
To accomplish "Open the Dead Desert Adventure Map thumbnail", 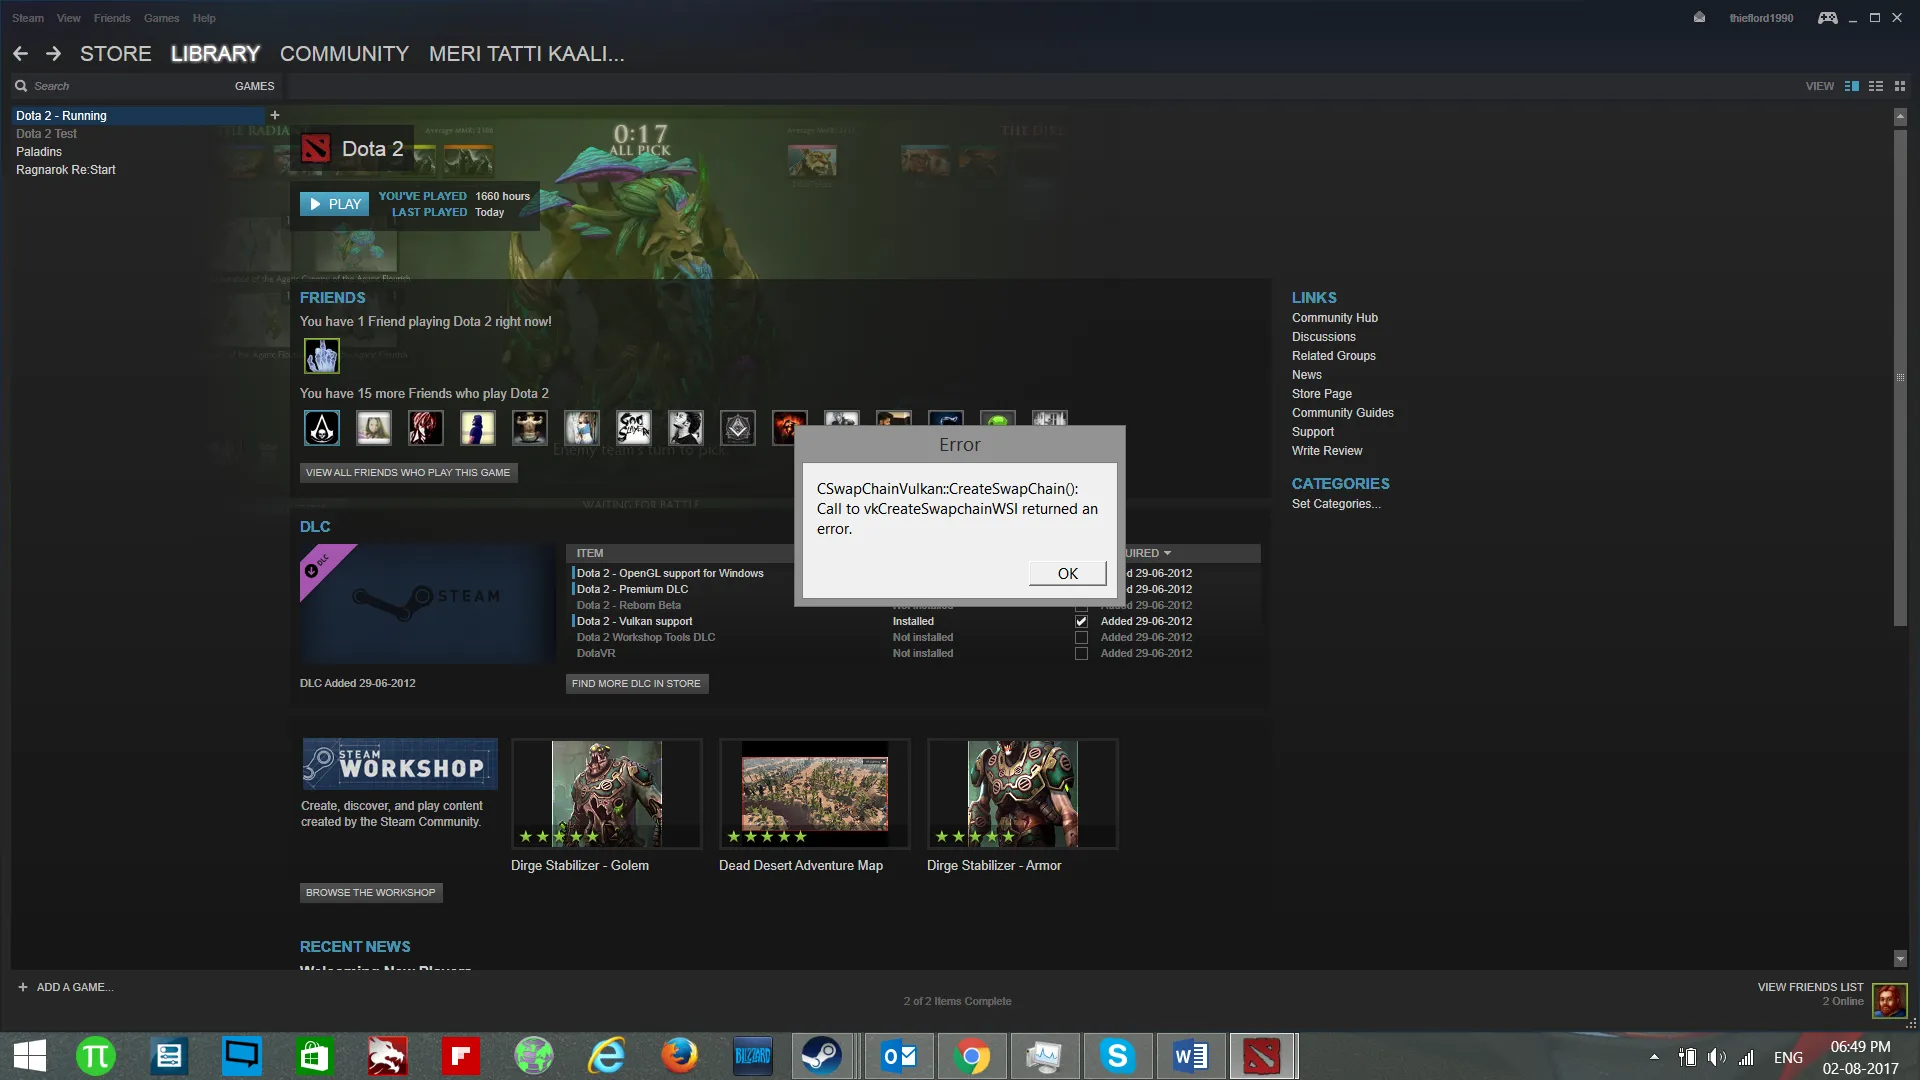I will 814,793.
